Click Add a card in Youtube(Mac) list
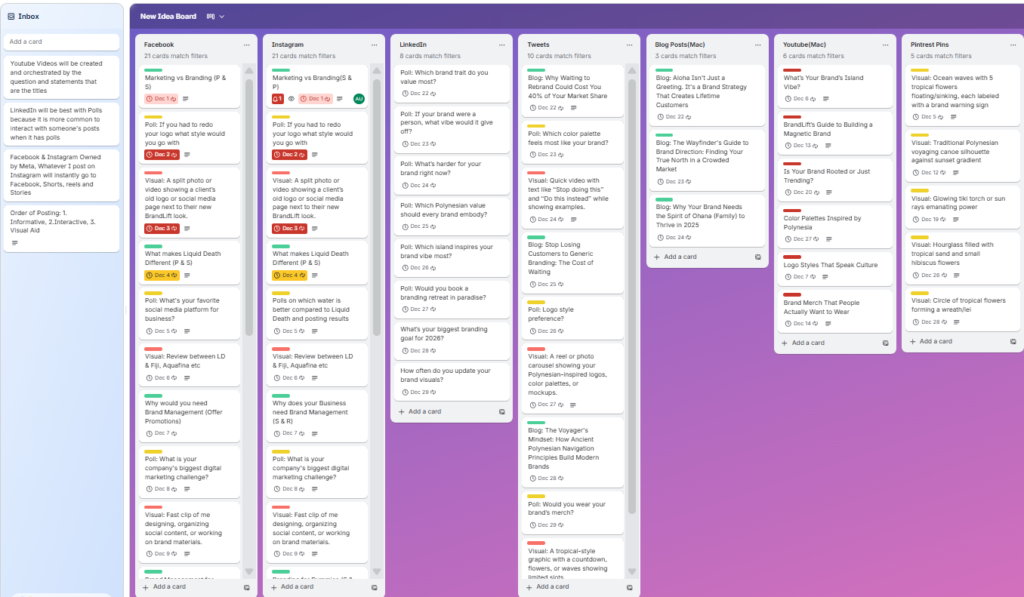The width and height of the screenshot is (1024, 597). pyautogui.click(x=809, y=343)
